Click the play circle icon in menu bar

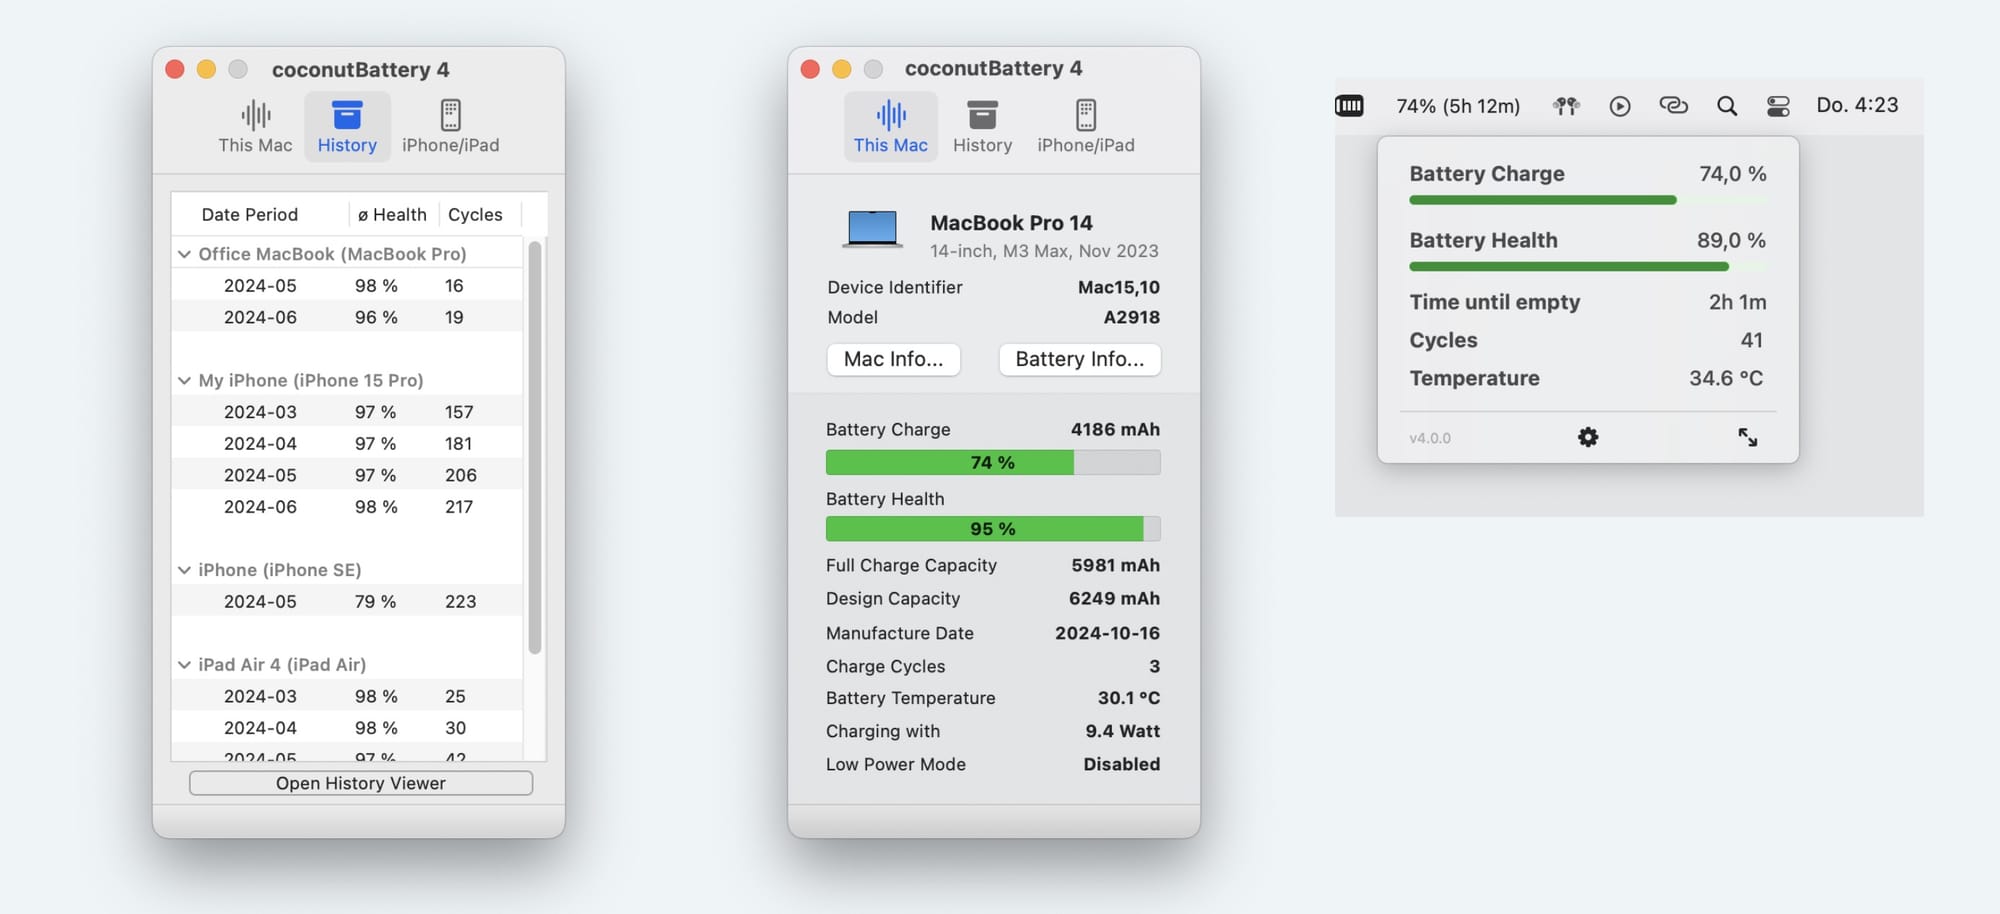coord(1620,106)
